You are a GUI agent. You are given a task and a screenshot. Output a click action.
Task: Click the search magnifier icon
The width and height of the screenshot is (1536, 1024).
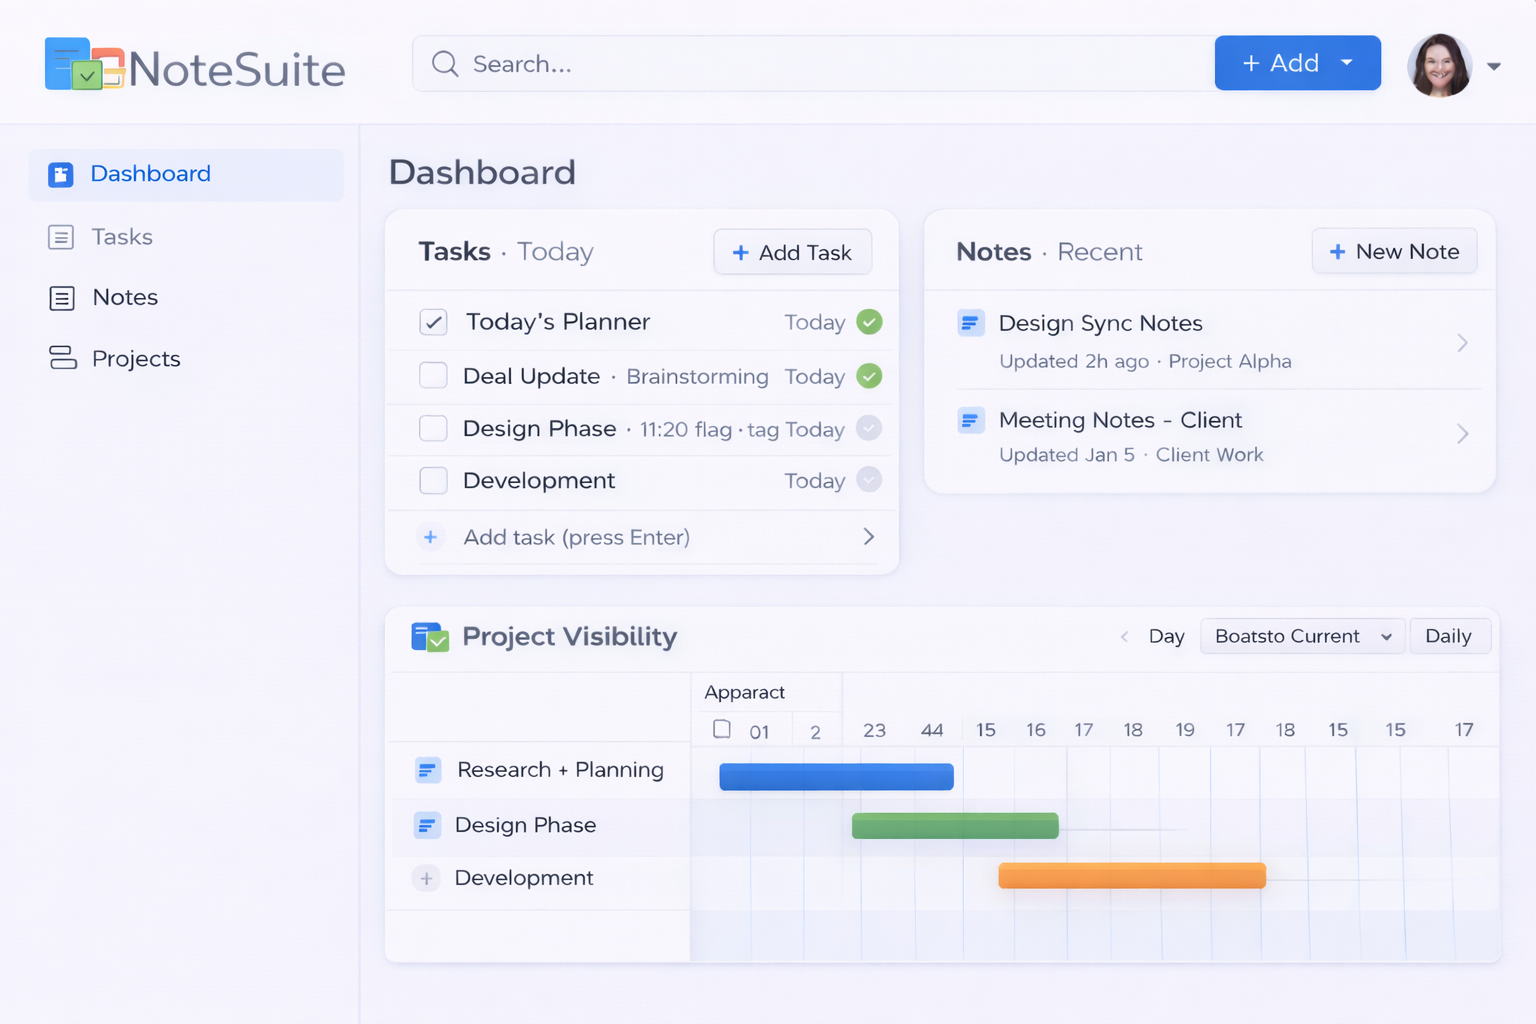pos(445,63)
